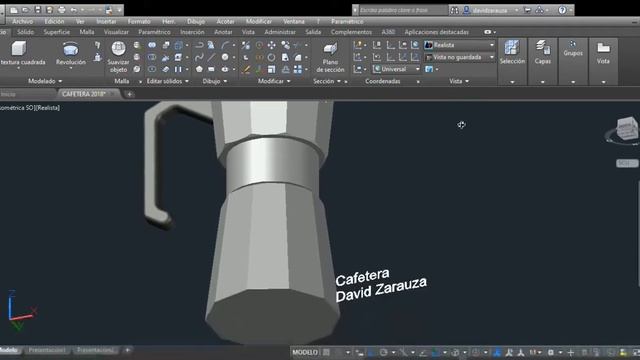Toggle the ribbon minimize button after Aplicaciones destacadas
This screenshot has width=640, height=360.
(x=489, y=32)
